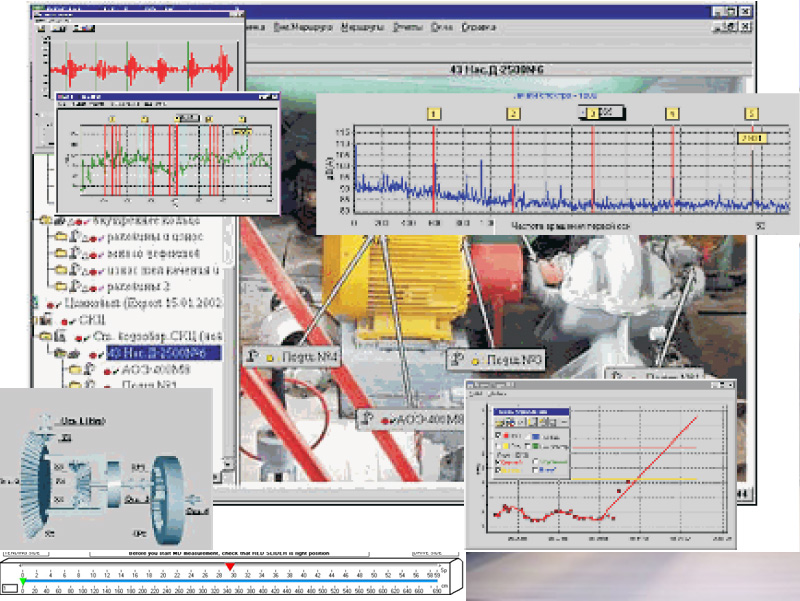Screen dimensions: 800x601
Task: Click the '43 Нас.Д-2500№6' heading above the photo
Action: point(497,69)
